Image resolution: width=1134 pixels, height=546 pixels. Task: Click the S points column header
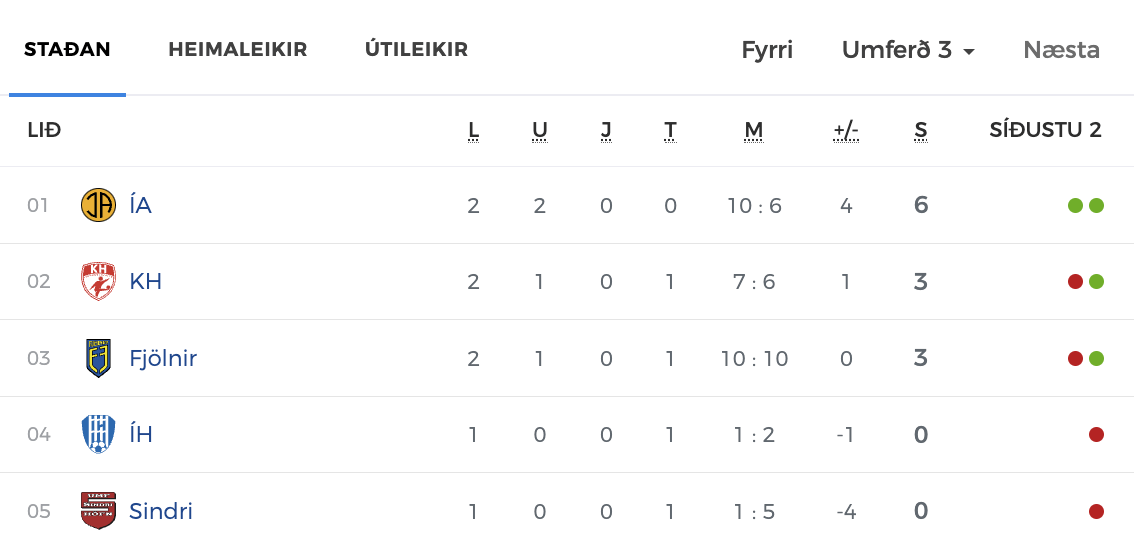click(x=921, y=131)
